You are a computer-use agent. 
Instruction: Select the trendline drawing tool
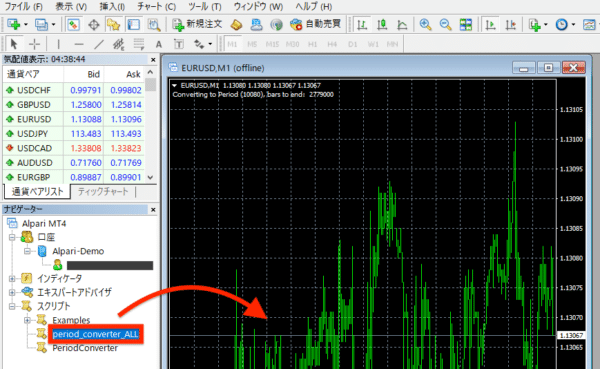(99, 44)
